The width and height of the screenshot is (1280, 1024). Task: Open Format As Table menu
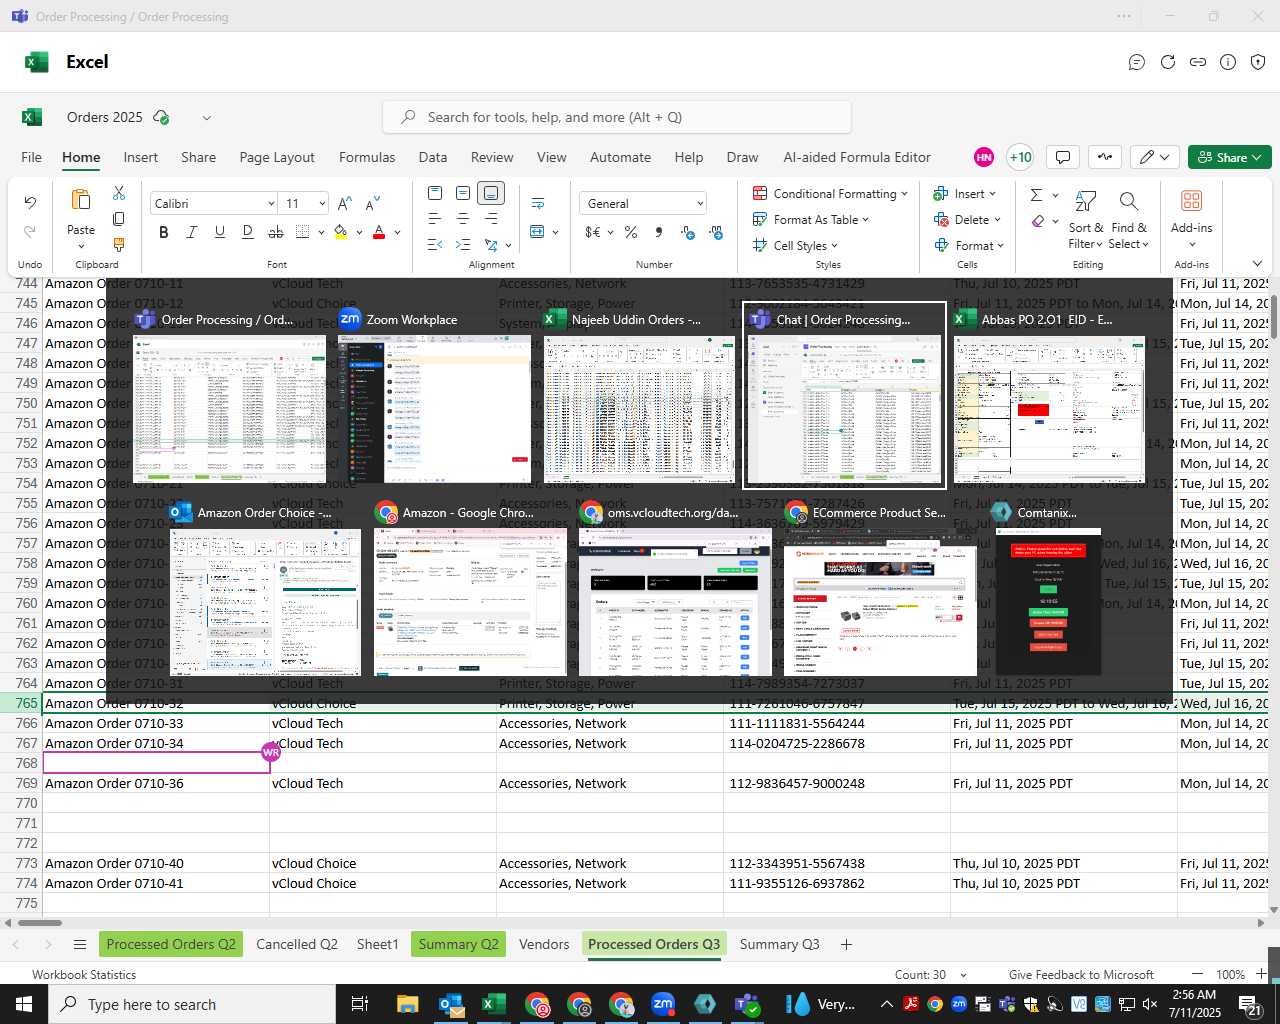click(811, 220)
